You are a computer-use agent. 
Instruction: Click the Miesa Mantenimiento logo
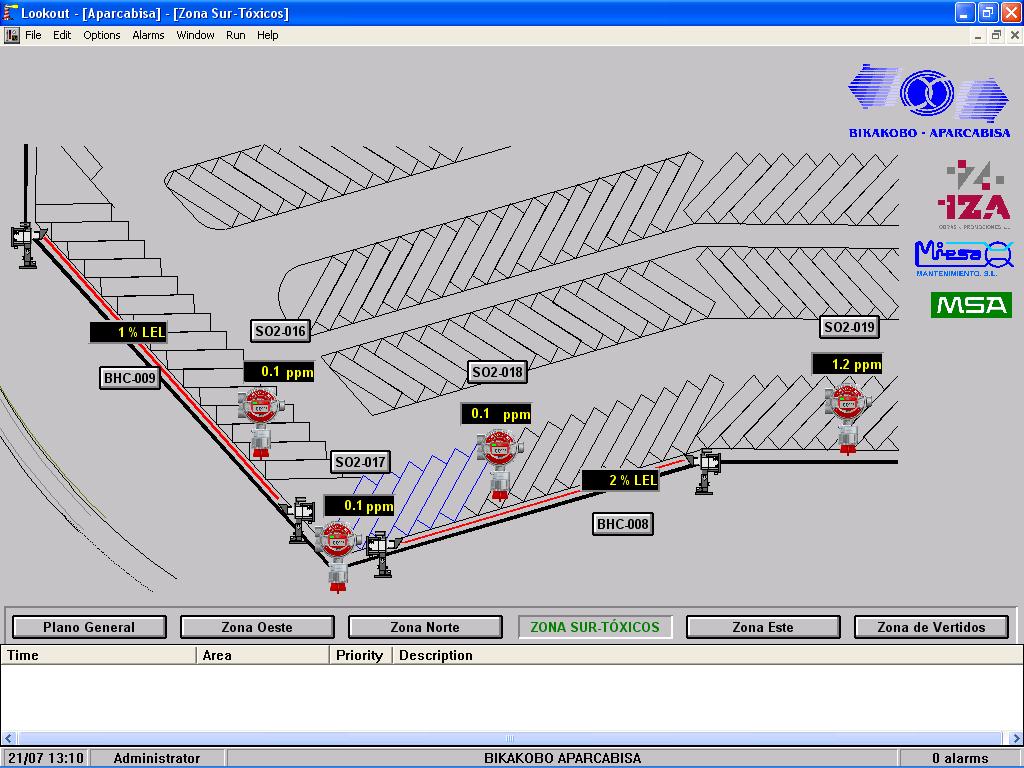click(x=964, y=259)
